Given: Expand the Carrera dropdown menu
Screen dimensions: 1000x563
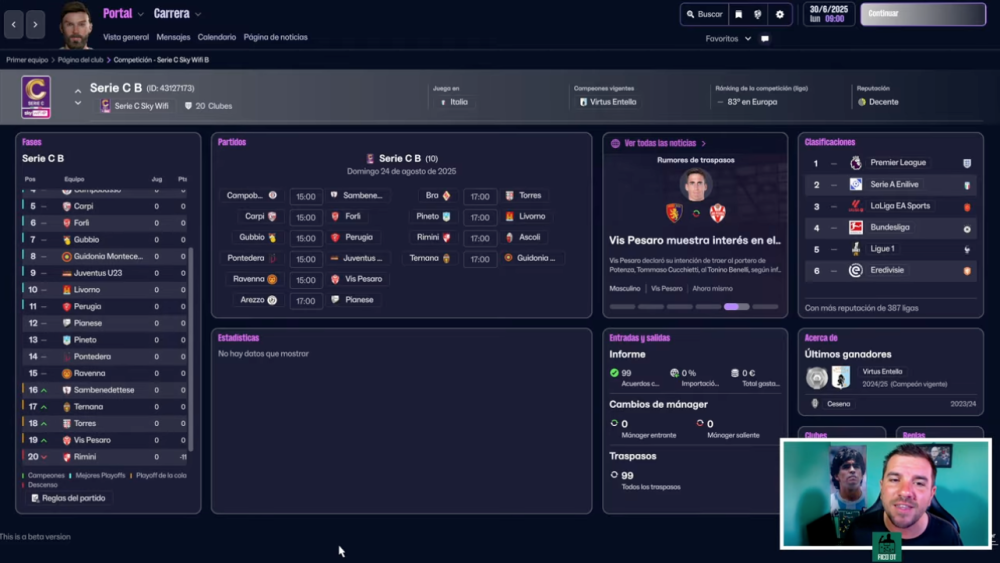Looking at the screenshot, I should 177,14.
